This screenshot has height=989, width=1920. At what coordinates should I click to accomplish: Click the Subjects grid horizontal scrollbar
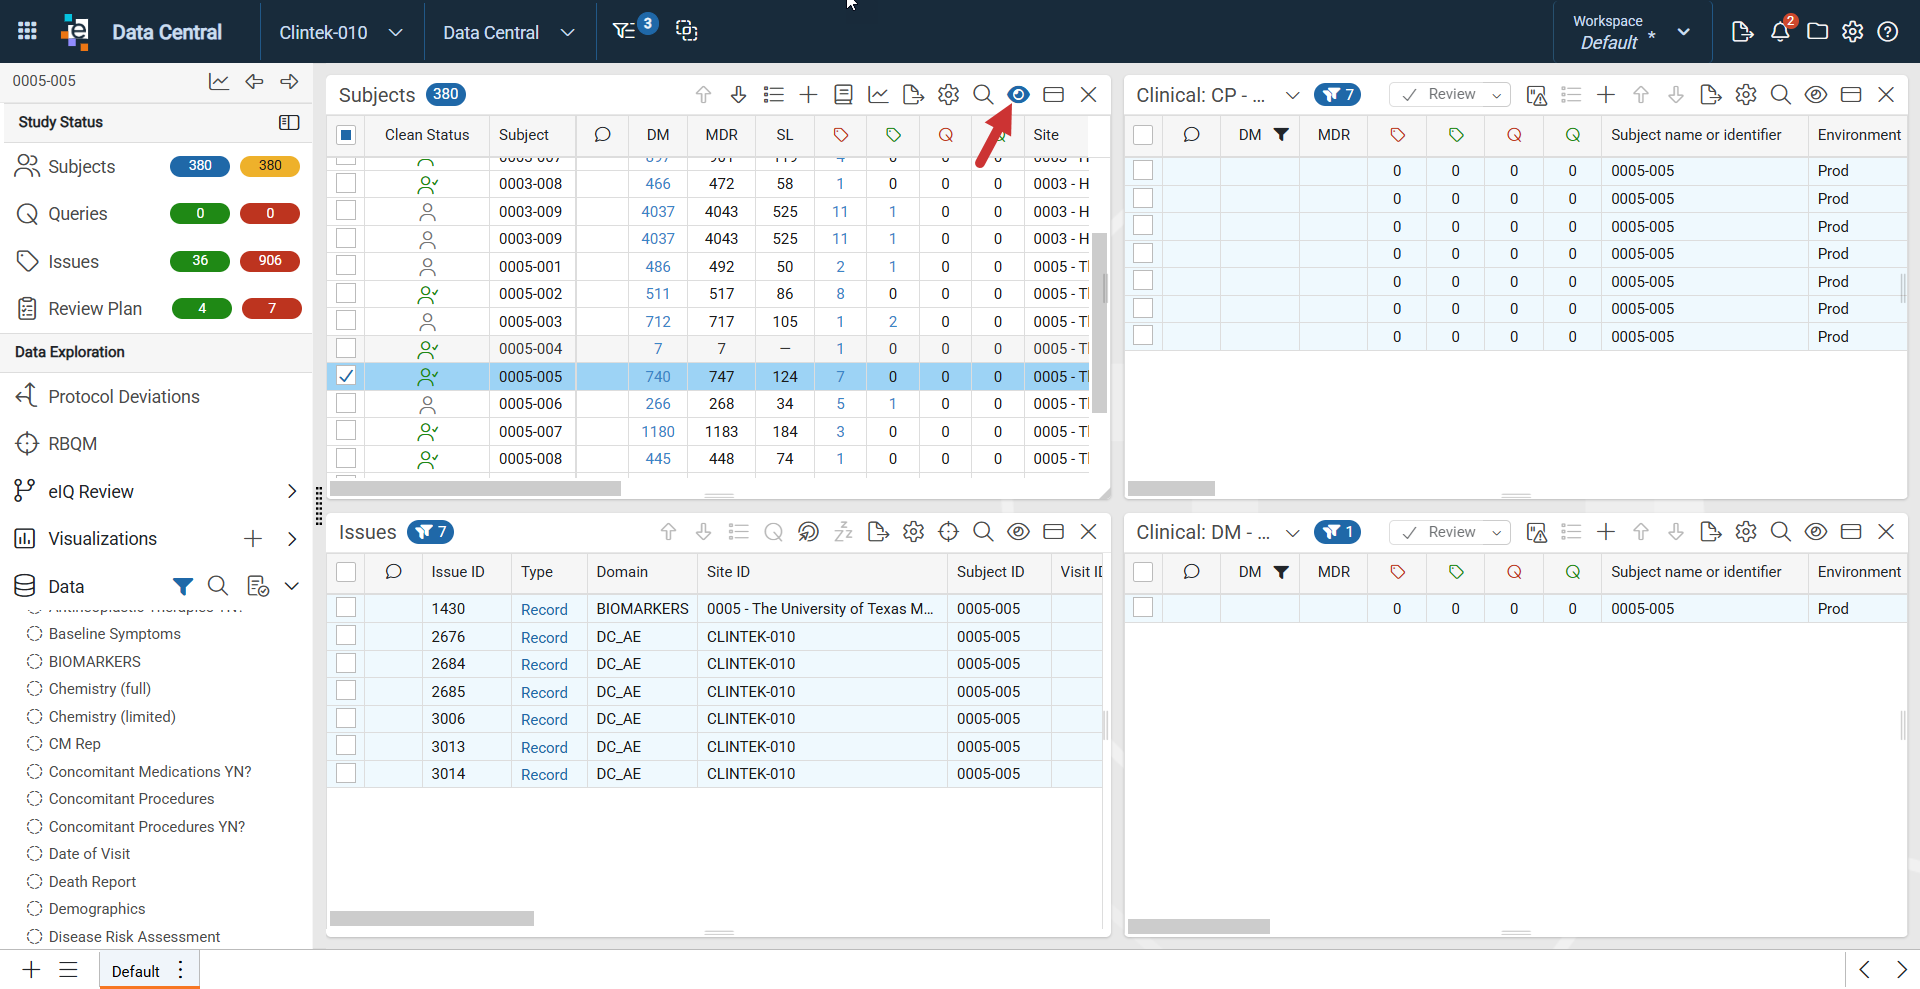coord(476,489)
